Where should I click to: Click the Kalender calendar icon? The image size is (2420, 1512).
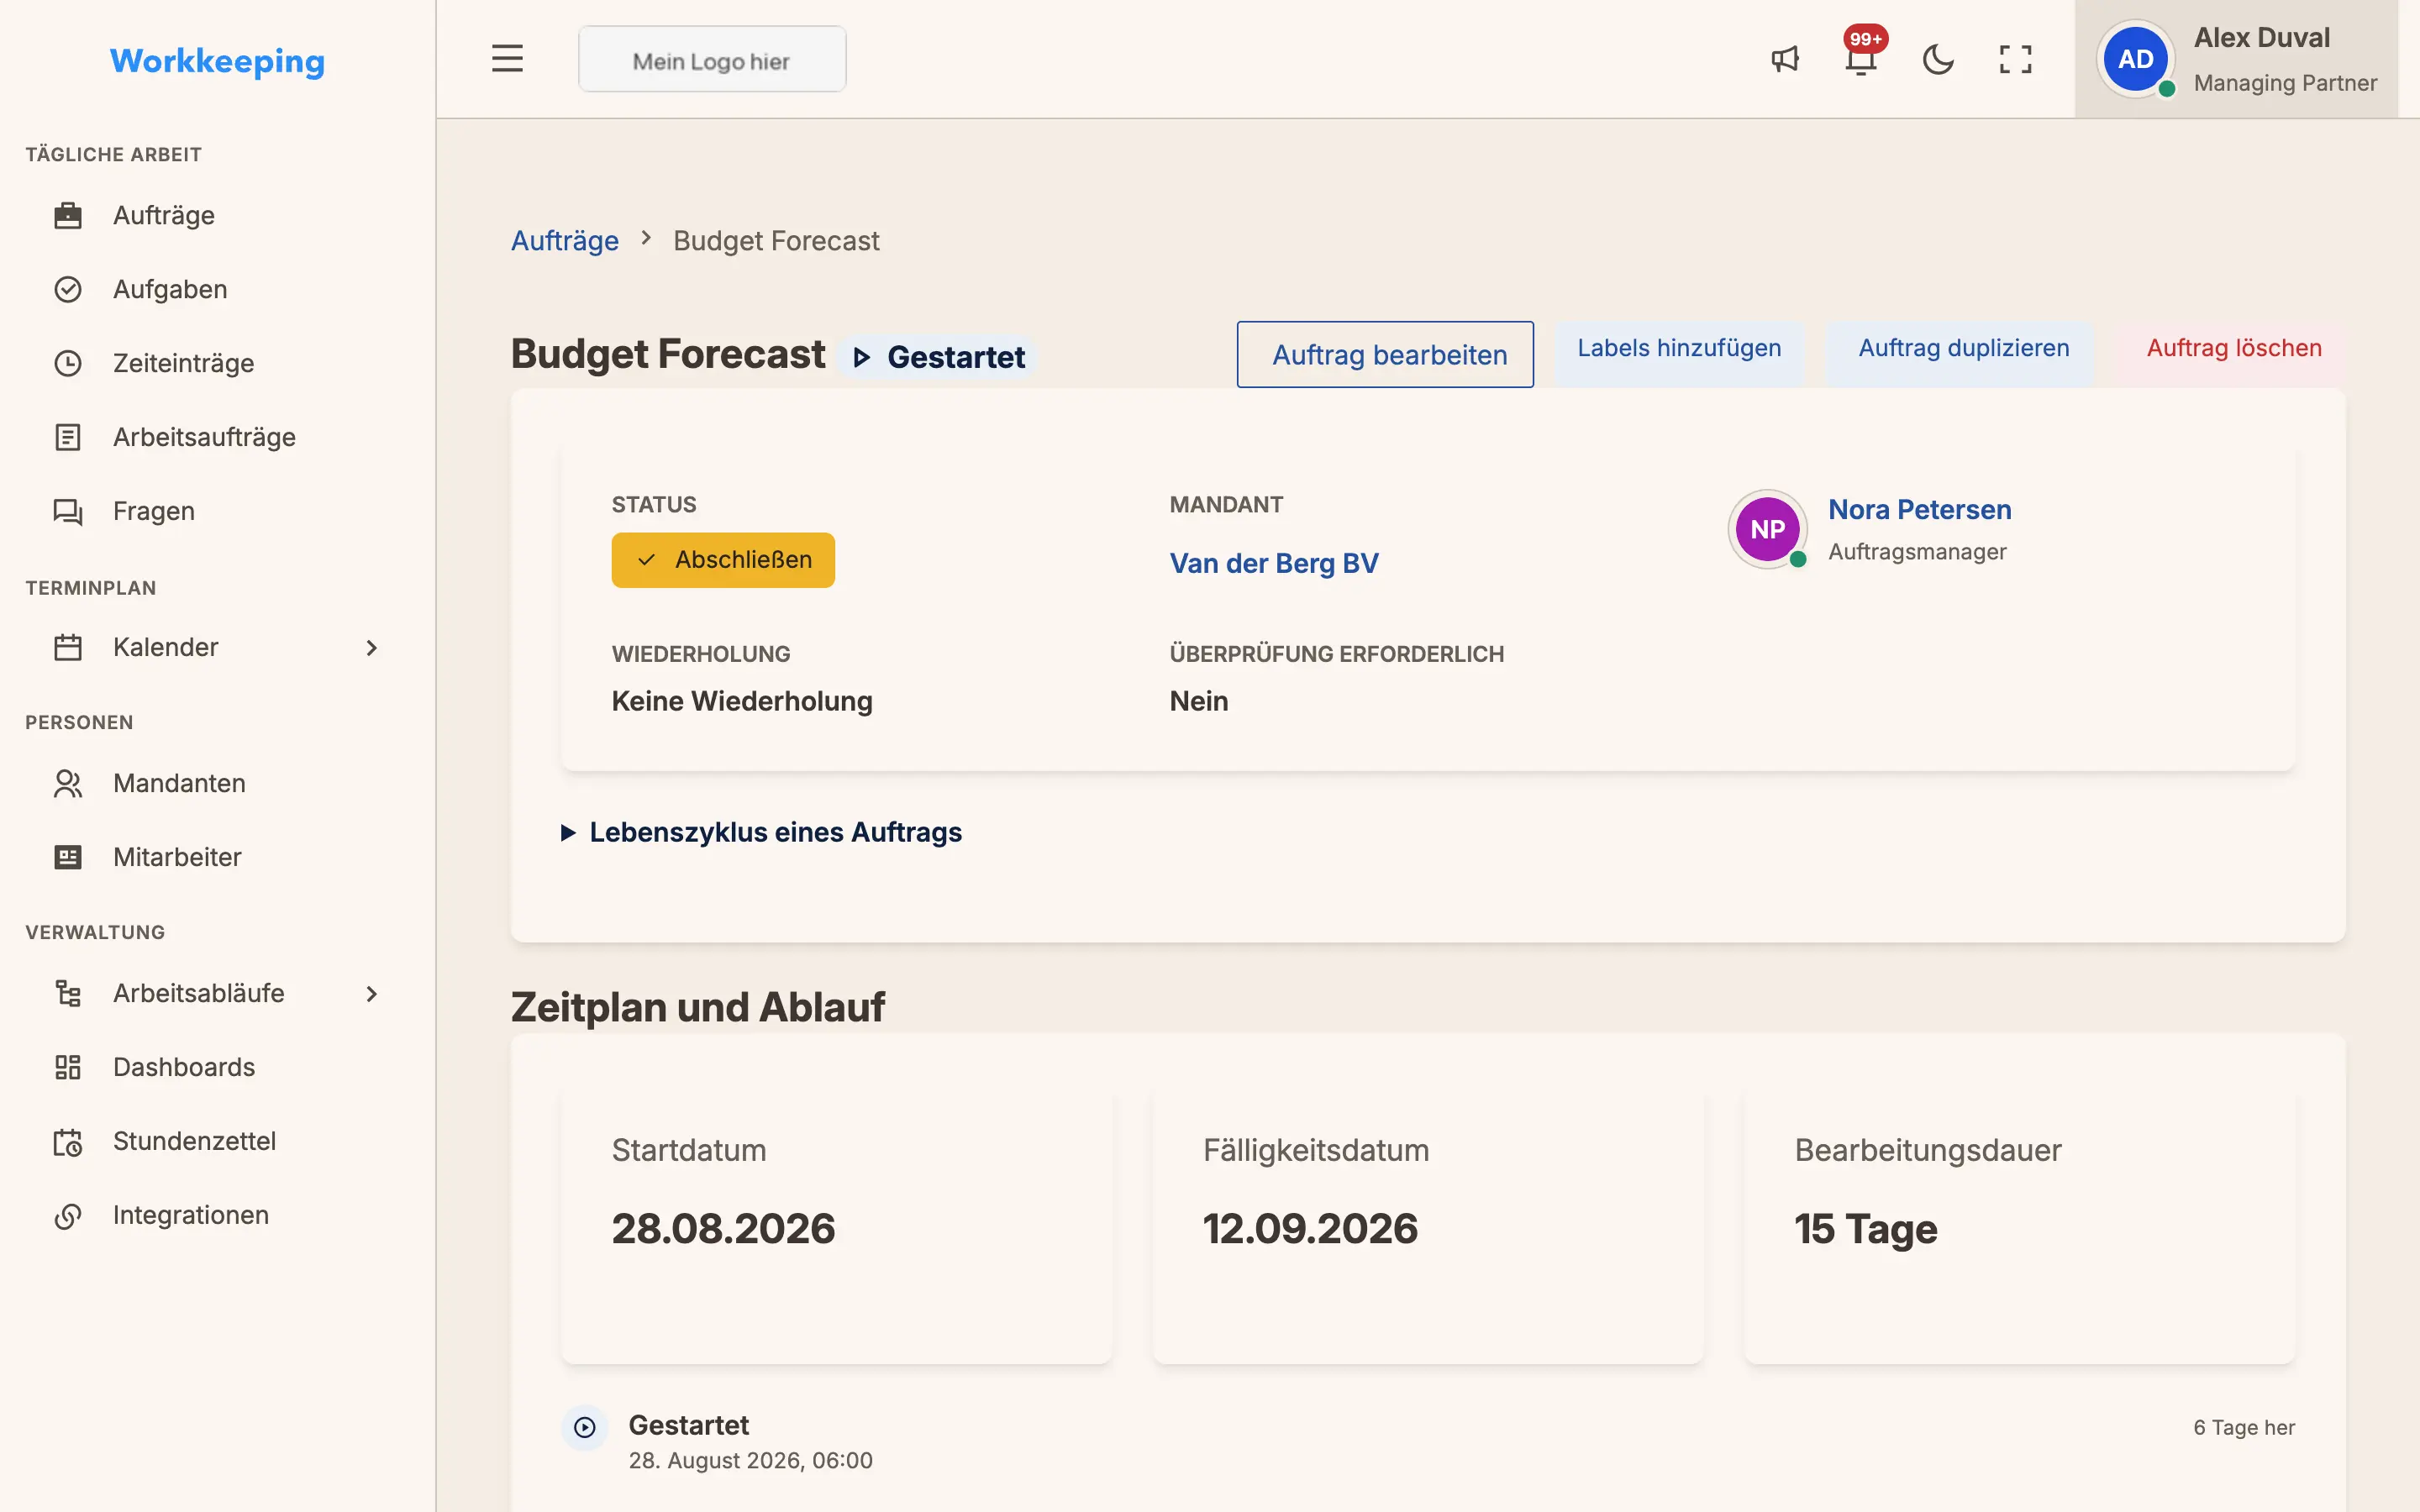point(68,647)
